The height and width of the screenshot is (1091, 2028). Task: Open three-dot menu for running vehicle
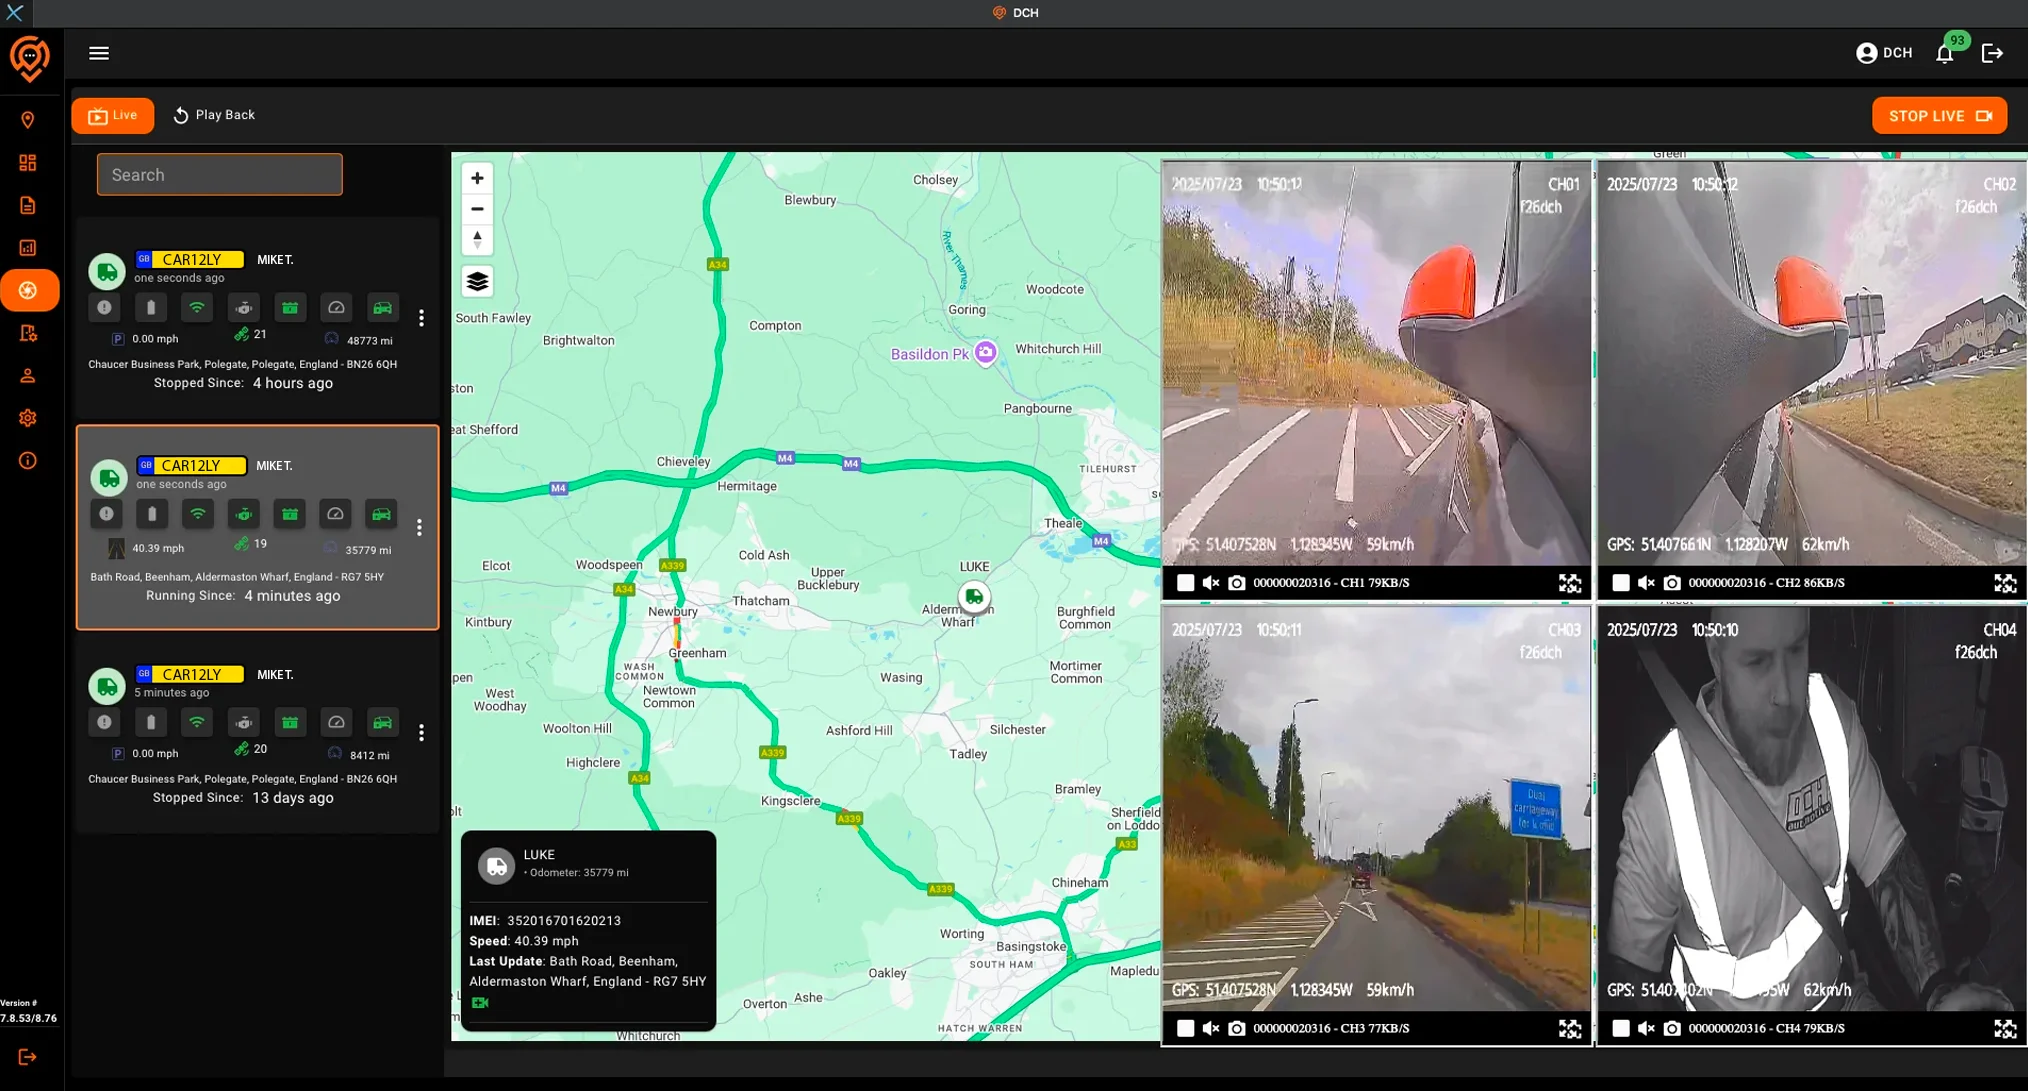(x=419, y=527)
